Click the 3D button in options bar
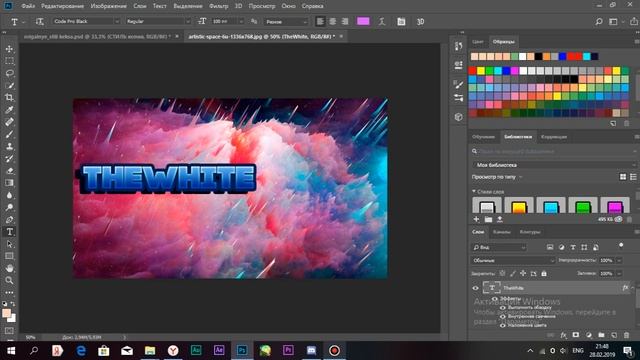 click(420, 22)
